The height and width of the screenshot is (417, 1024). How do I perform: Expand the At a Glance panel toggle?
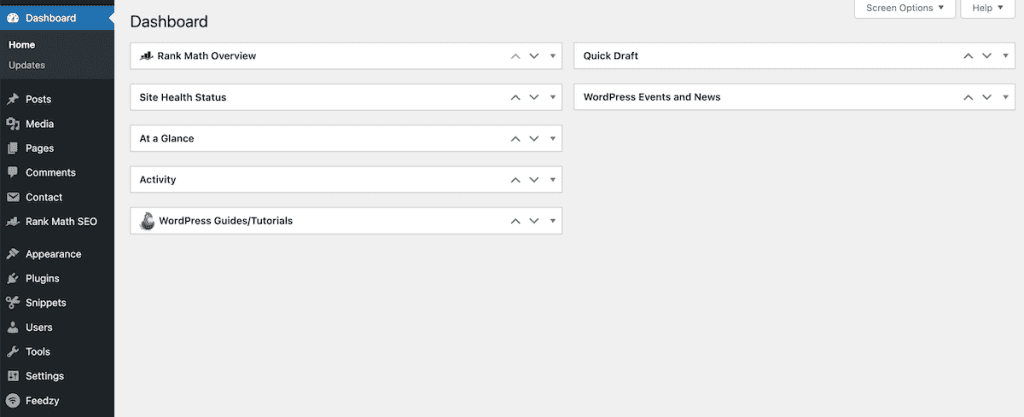(552, 138)
